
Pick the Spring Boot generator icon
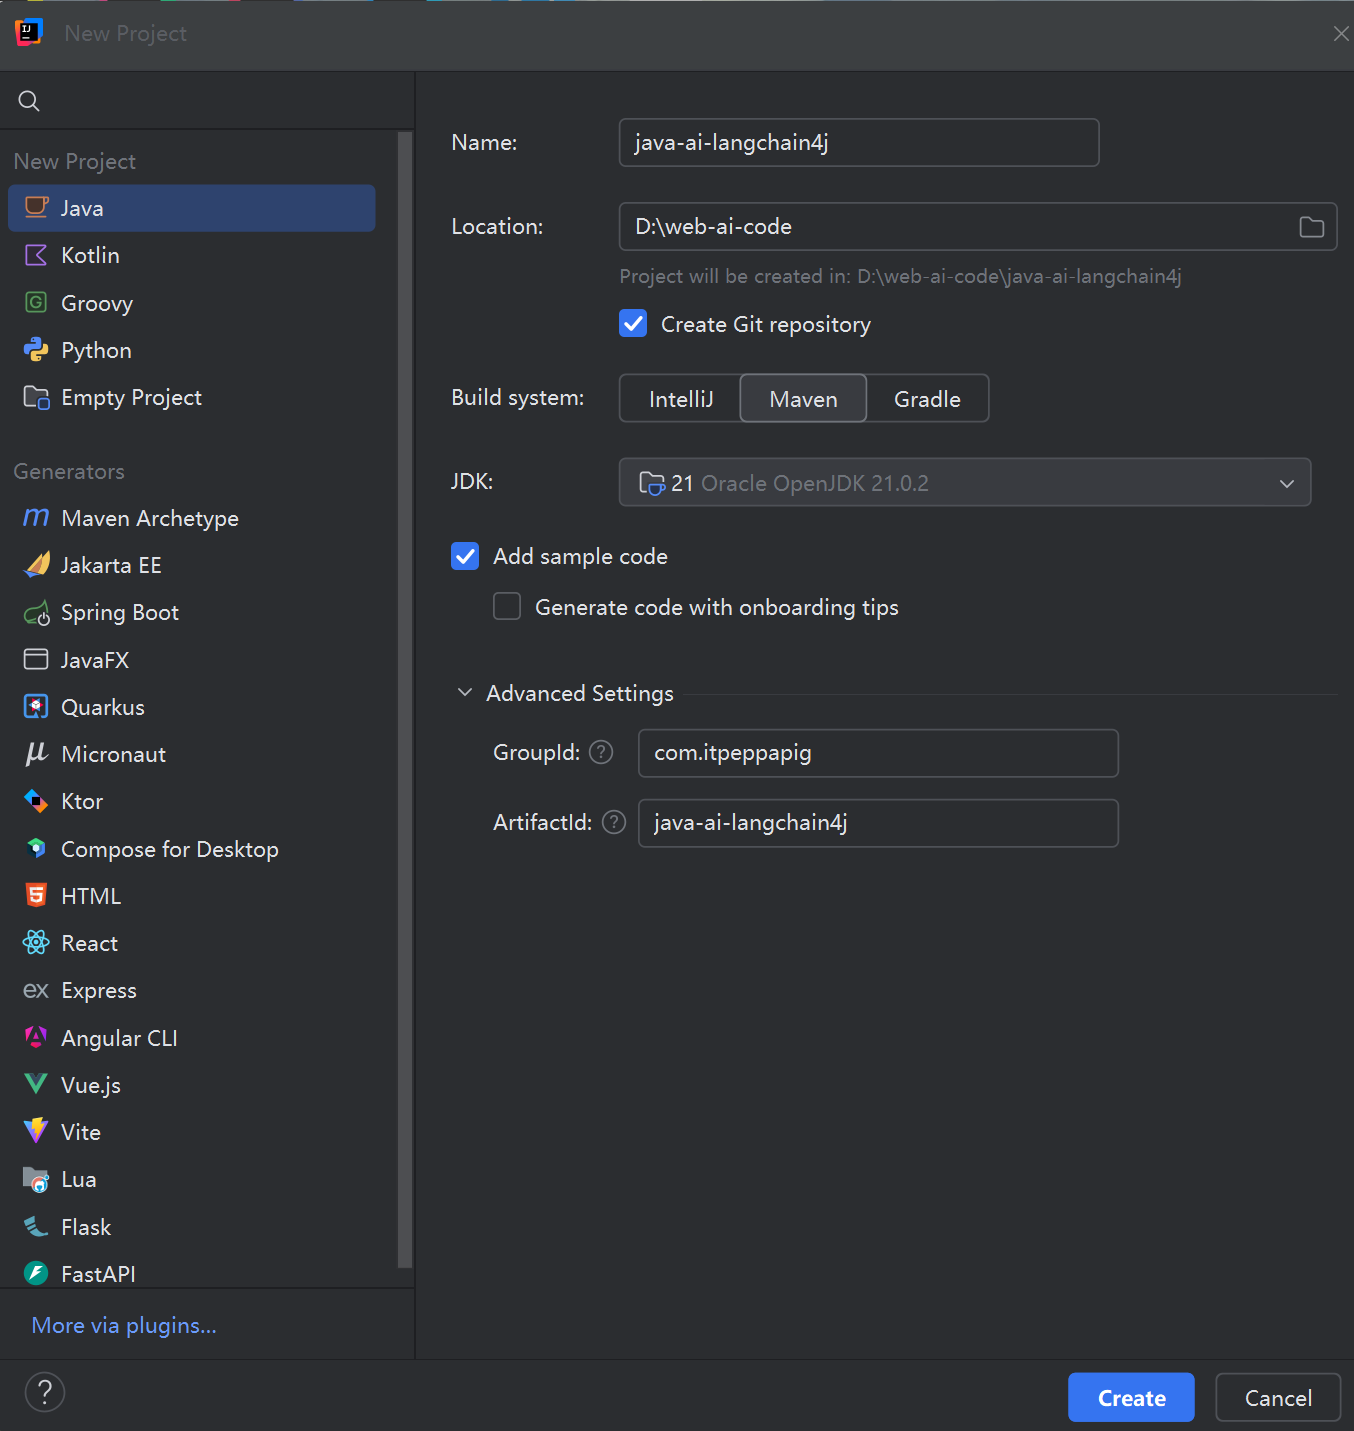[36, 612]
